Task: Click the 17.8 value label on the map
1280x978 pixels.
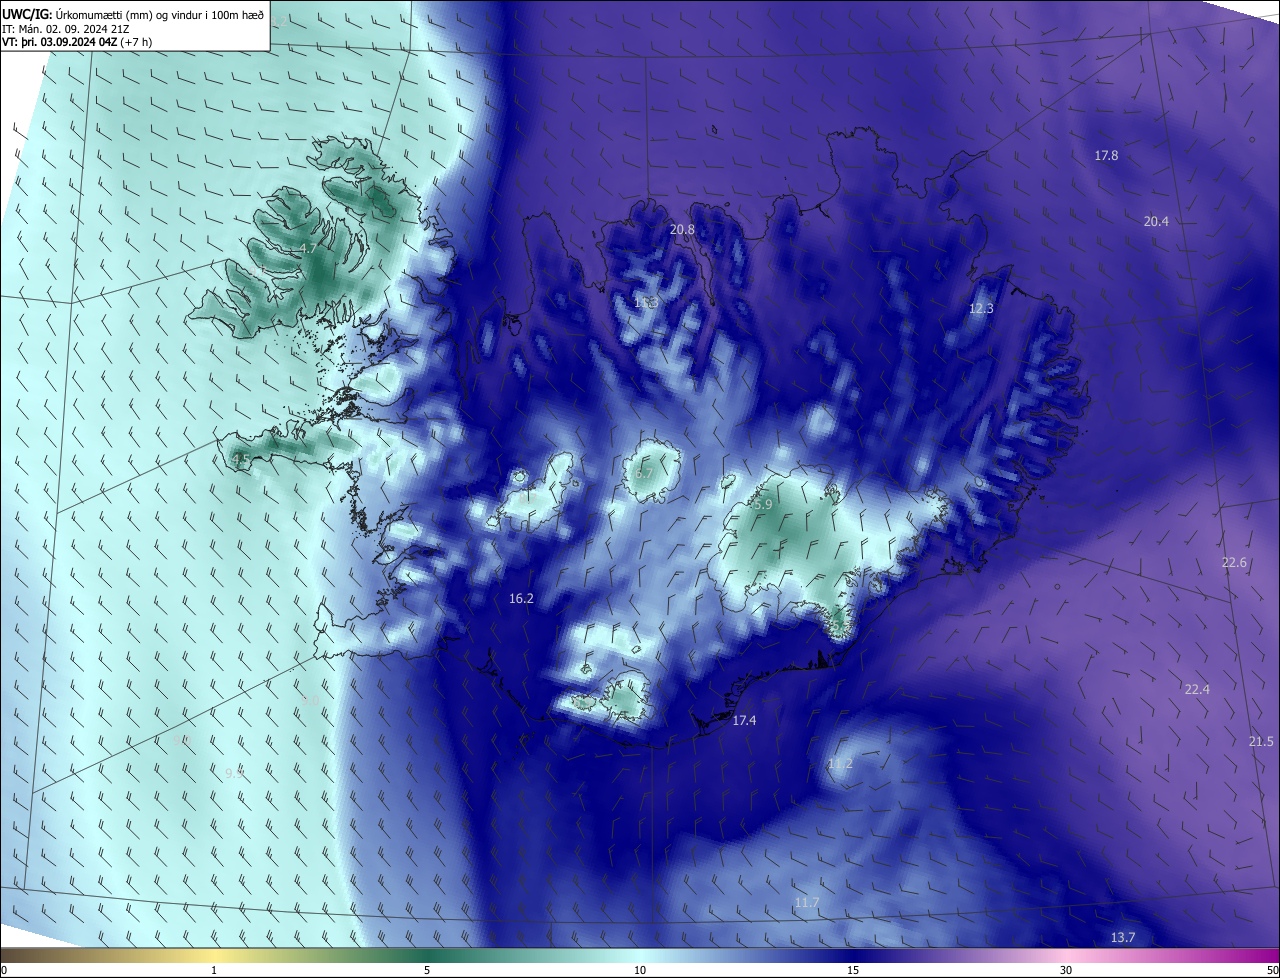Action: click(x=1106, y=155)
